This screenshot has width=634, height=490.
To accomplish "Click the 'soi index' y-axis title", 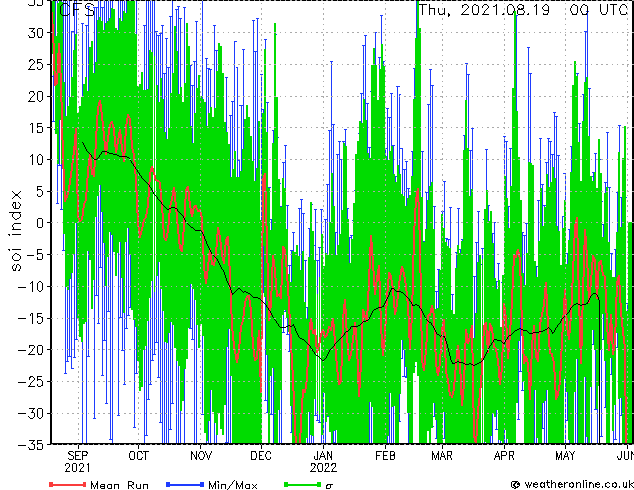I will (16, 230).
